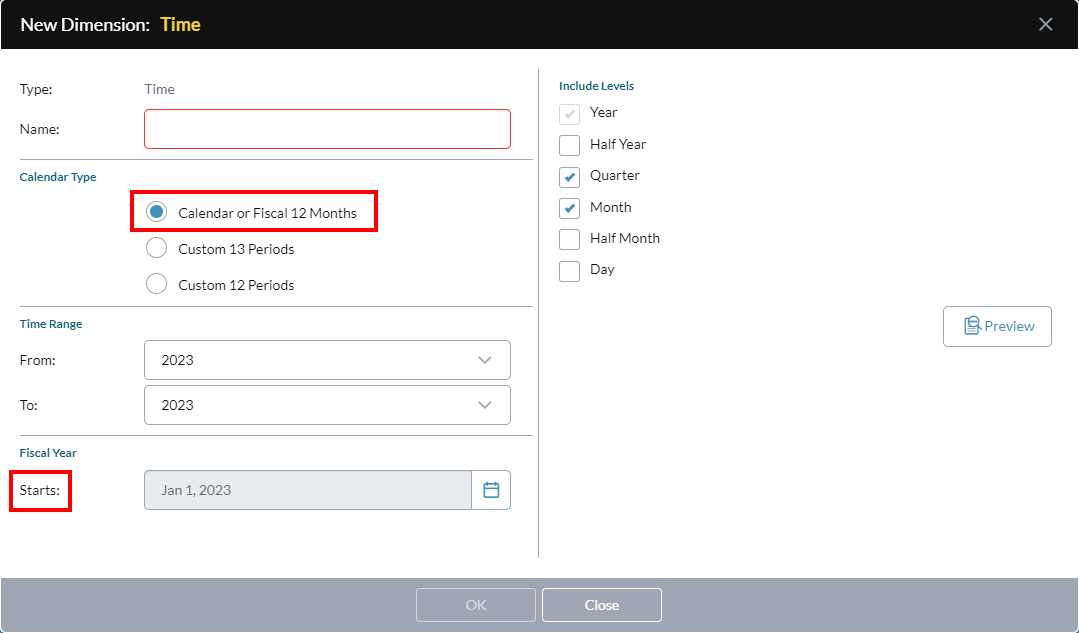Uncheck the Quarter level checkbox
Viewport: 1079px width, 633px height.
click(569, 177)
